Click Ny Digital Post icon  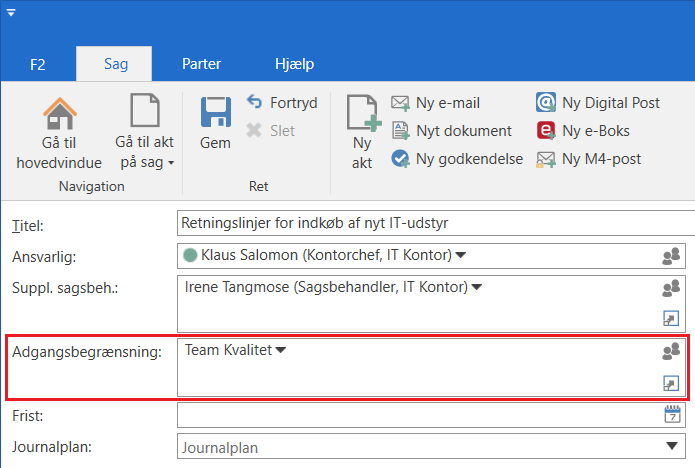coord(546,102)
